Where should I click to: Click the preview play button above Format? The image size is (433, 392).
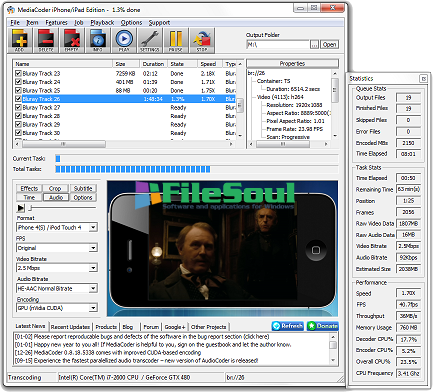point(21,208)
